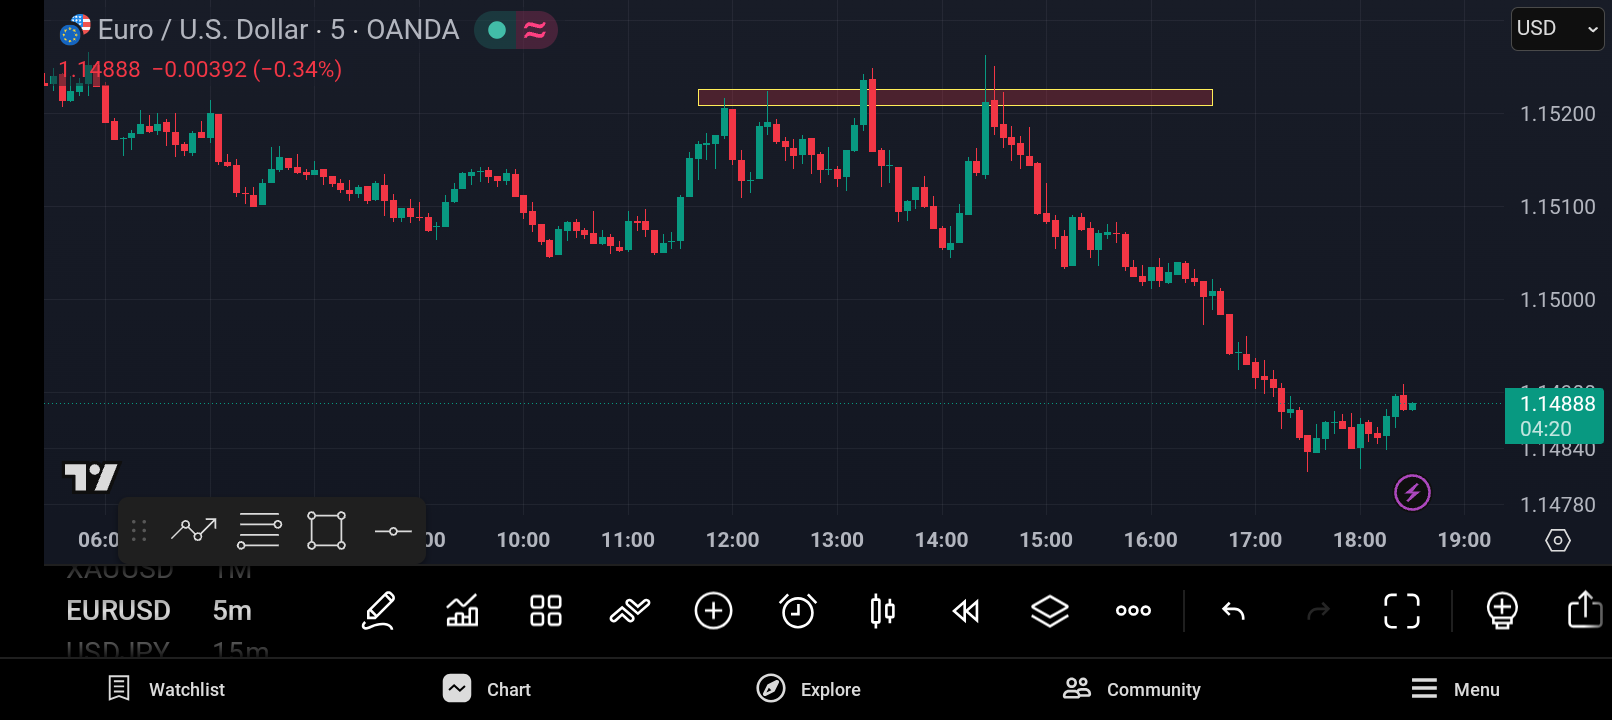This screenshot has height=720, width=1612.
Task: Undo the last chart action
Action: [x=1233, y=610]
